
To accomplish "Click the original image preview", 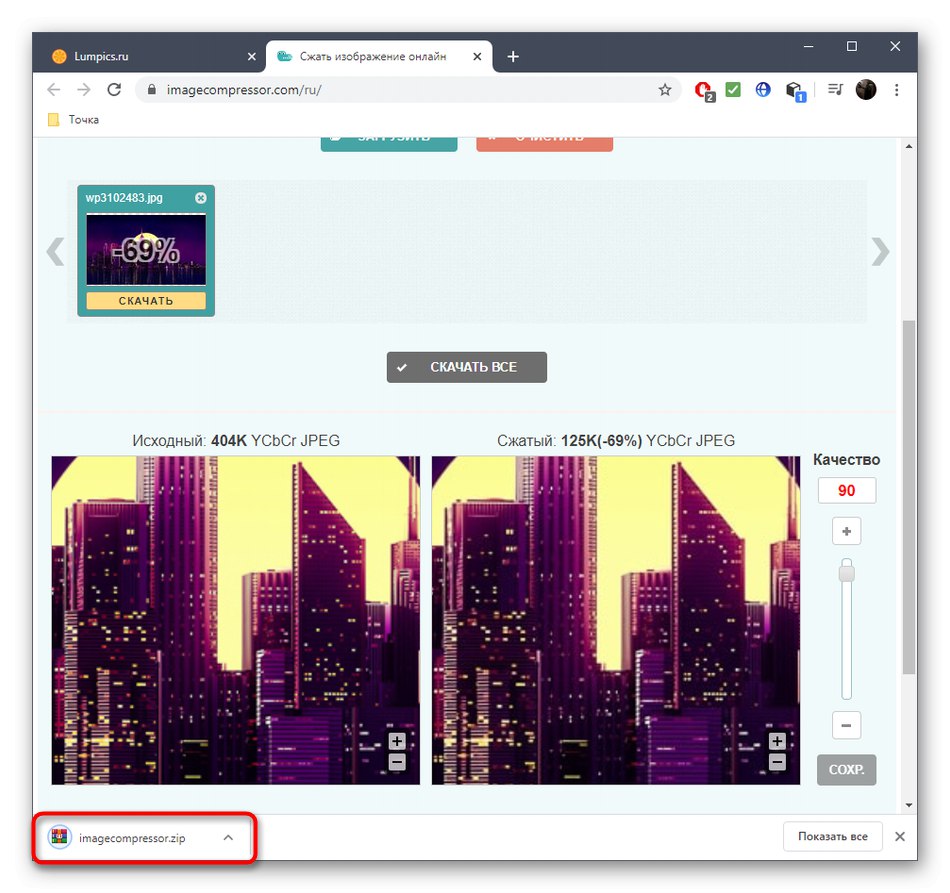I will pos(235,620).
